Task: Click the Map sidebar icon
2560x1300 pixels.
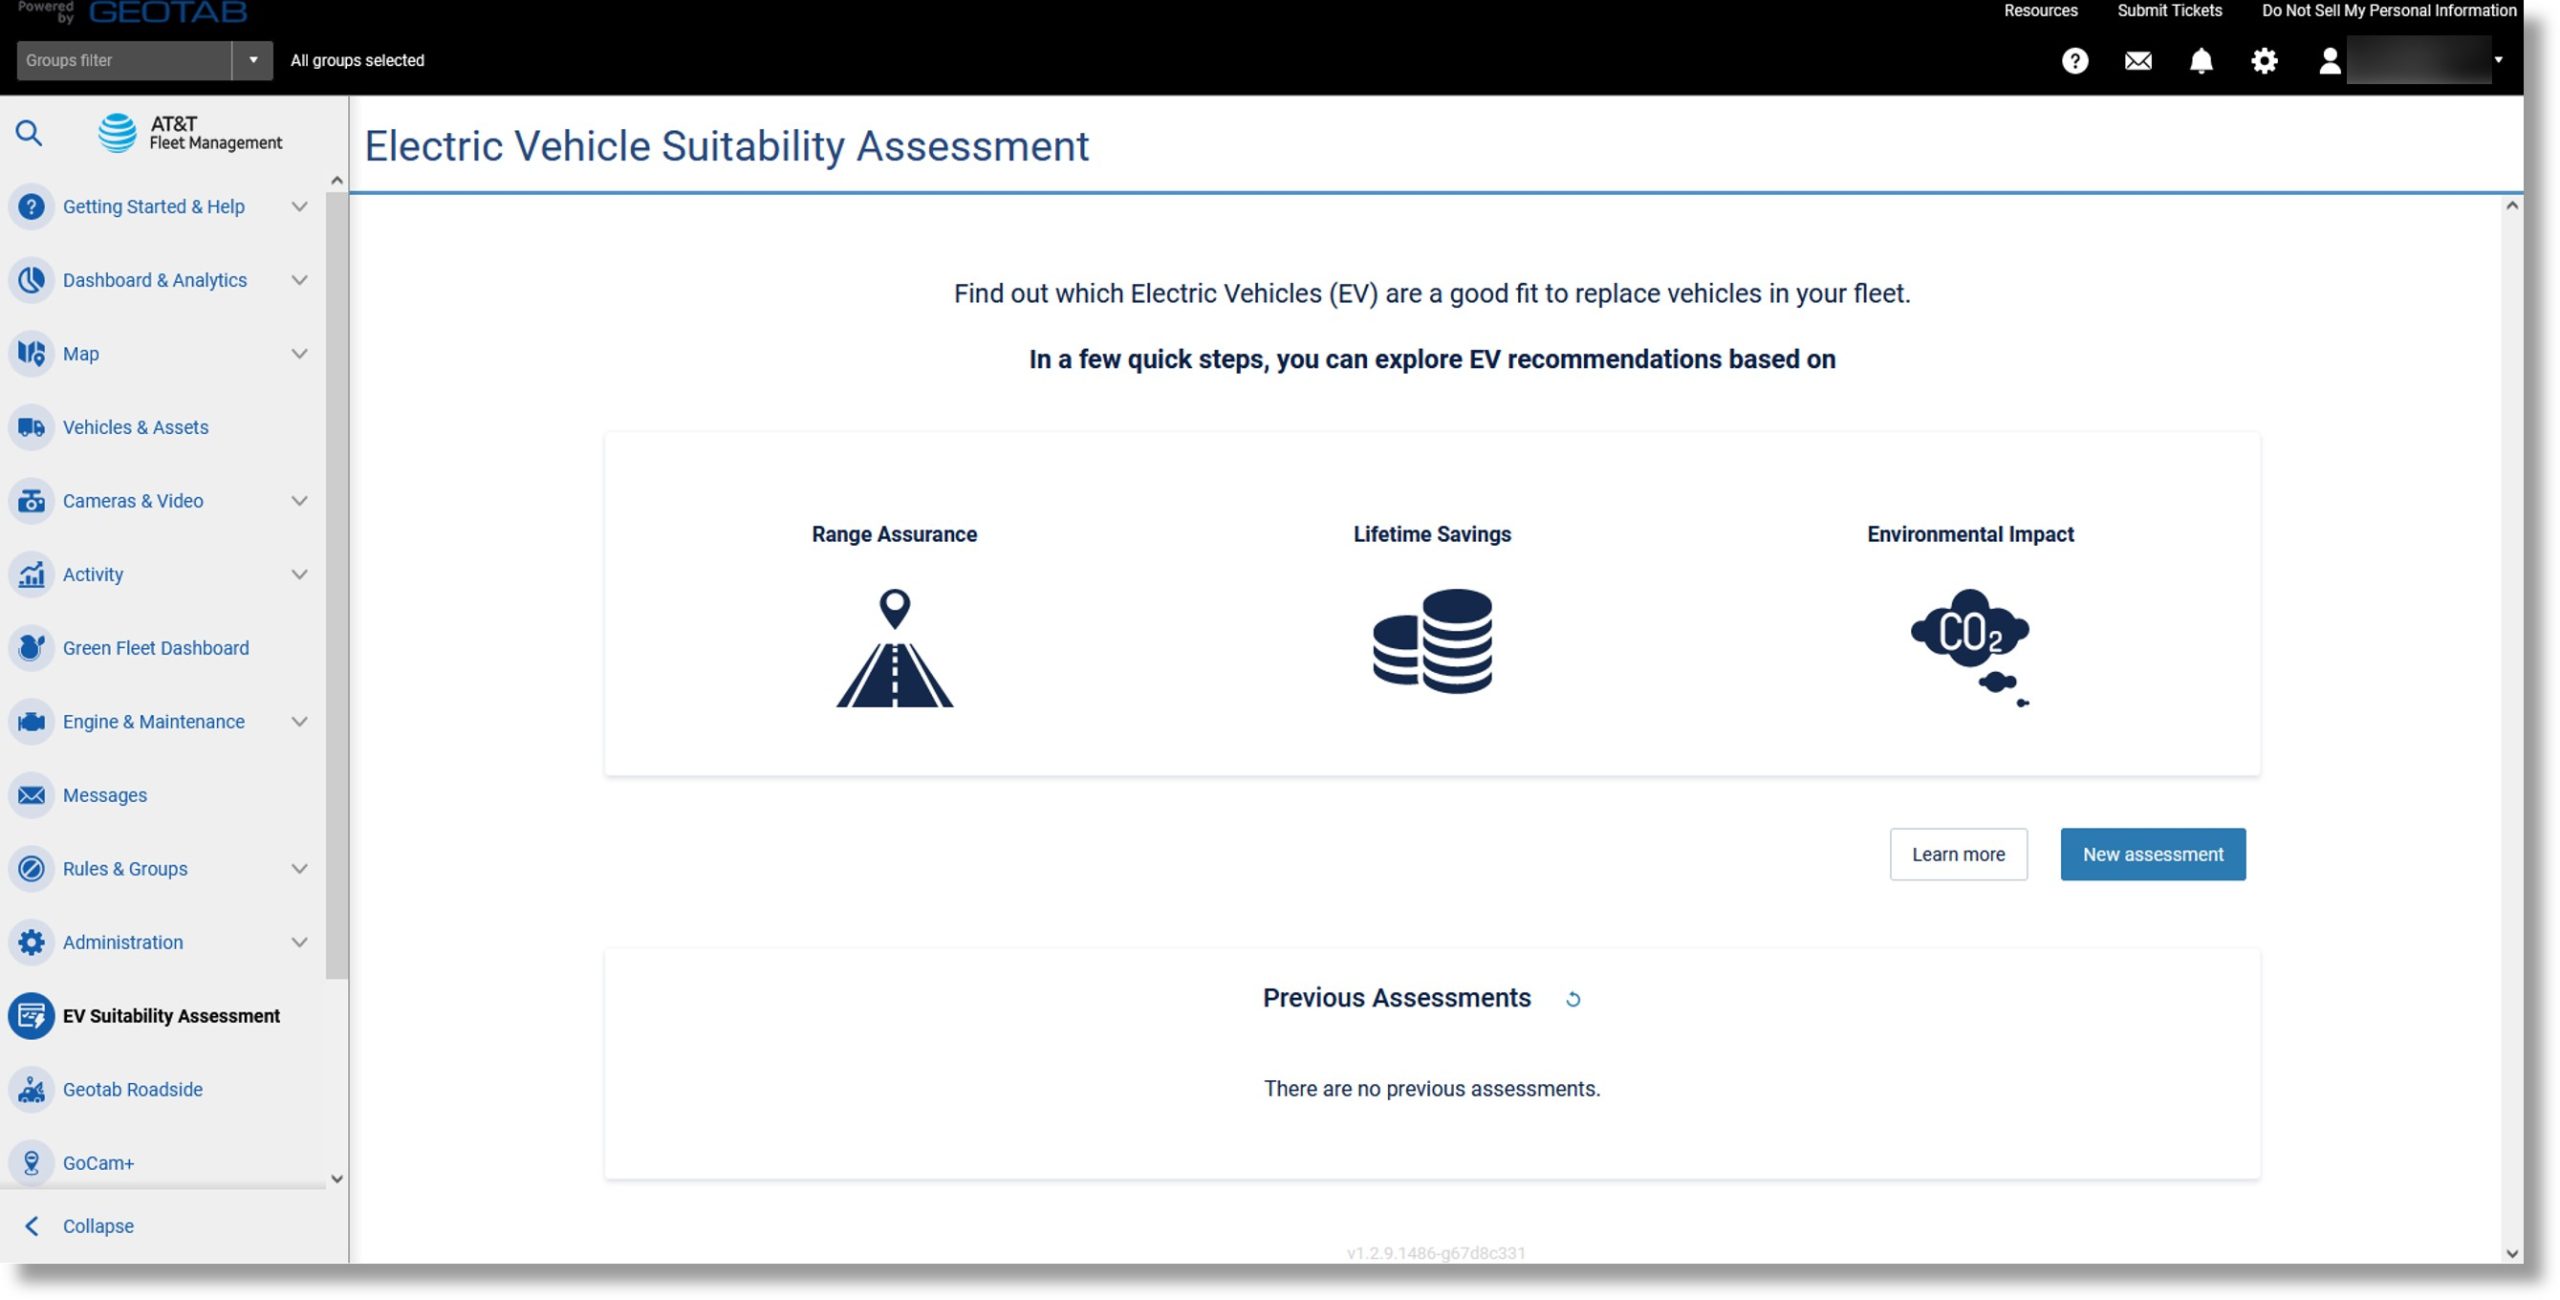Action: point(32,353)
